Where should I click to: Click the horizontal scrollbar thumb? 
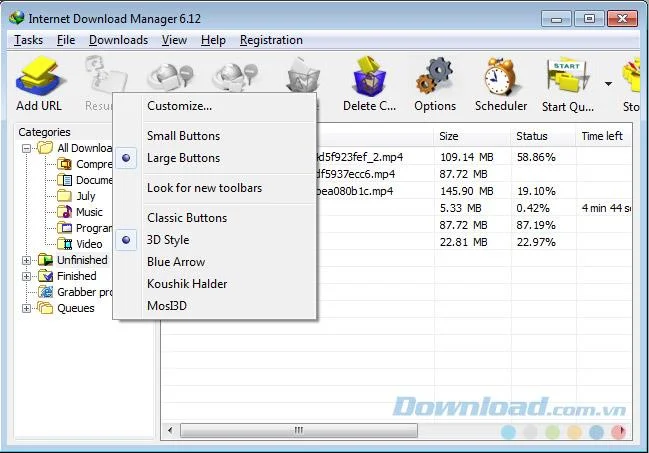pos(298,430)
